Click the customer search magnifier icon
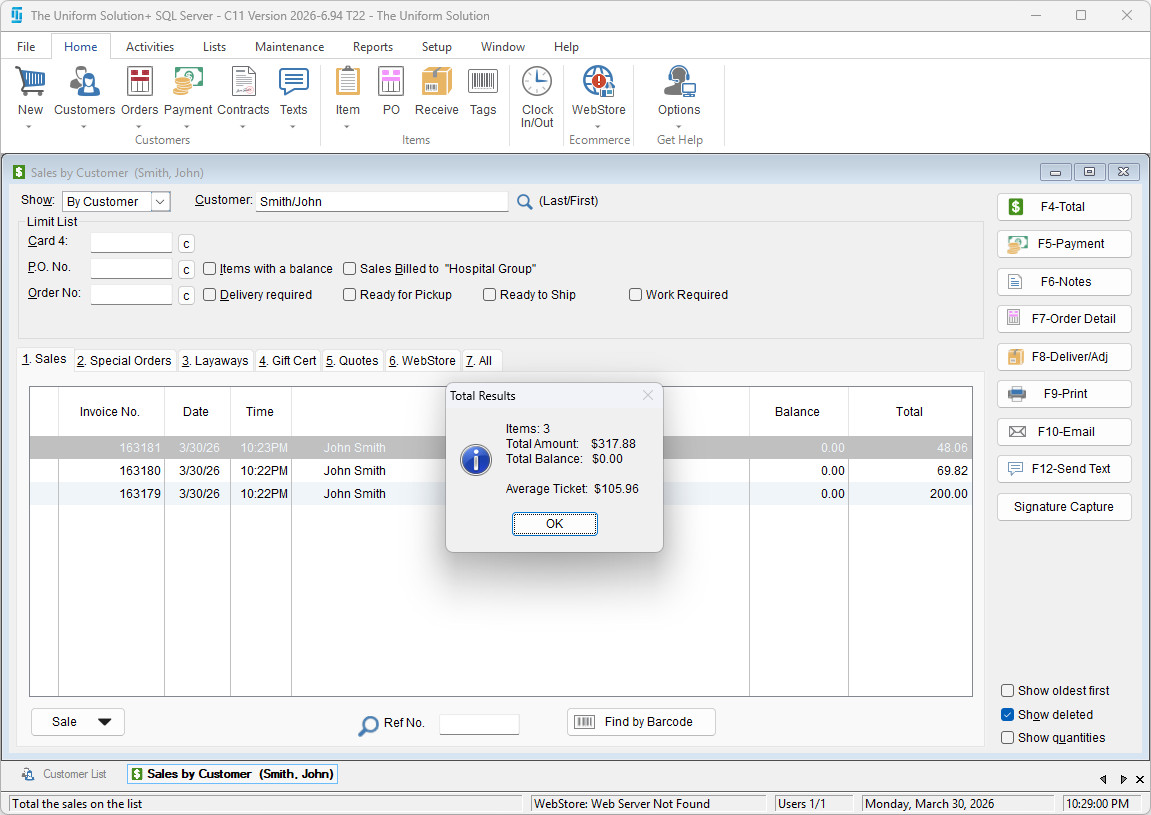 tap(525, 202)
